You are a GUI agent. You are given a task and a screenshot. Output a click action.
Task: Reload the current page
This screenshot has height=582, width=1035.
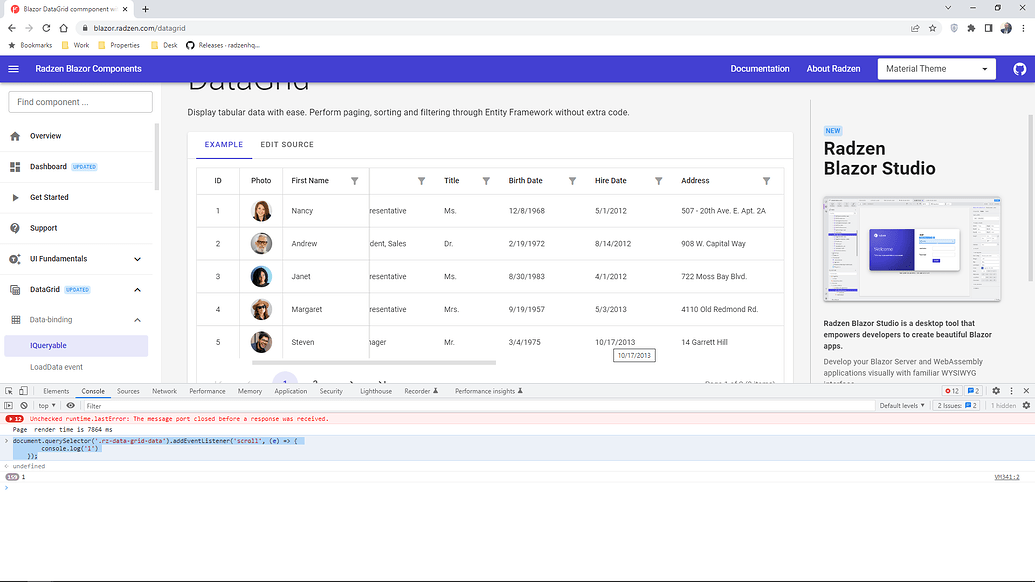click(x=46, y=28)
